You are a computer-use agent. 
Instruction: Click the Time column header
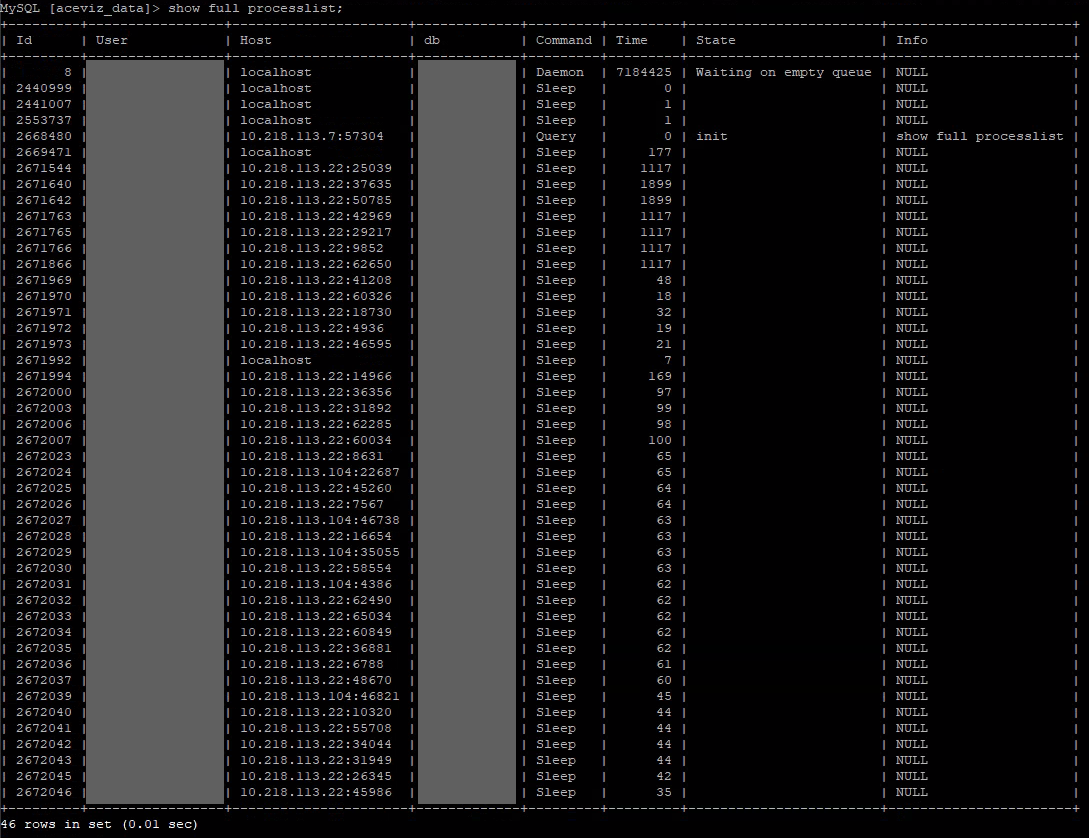631,40
